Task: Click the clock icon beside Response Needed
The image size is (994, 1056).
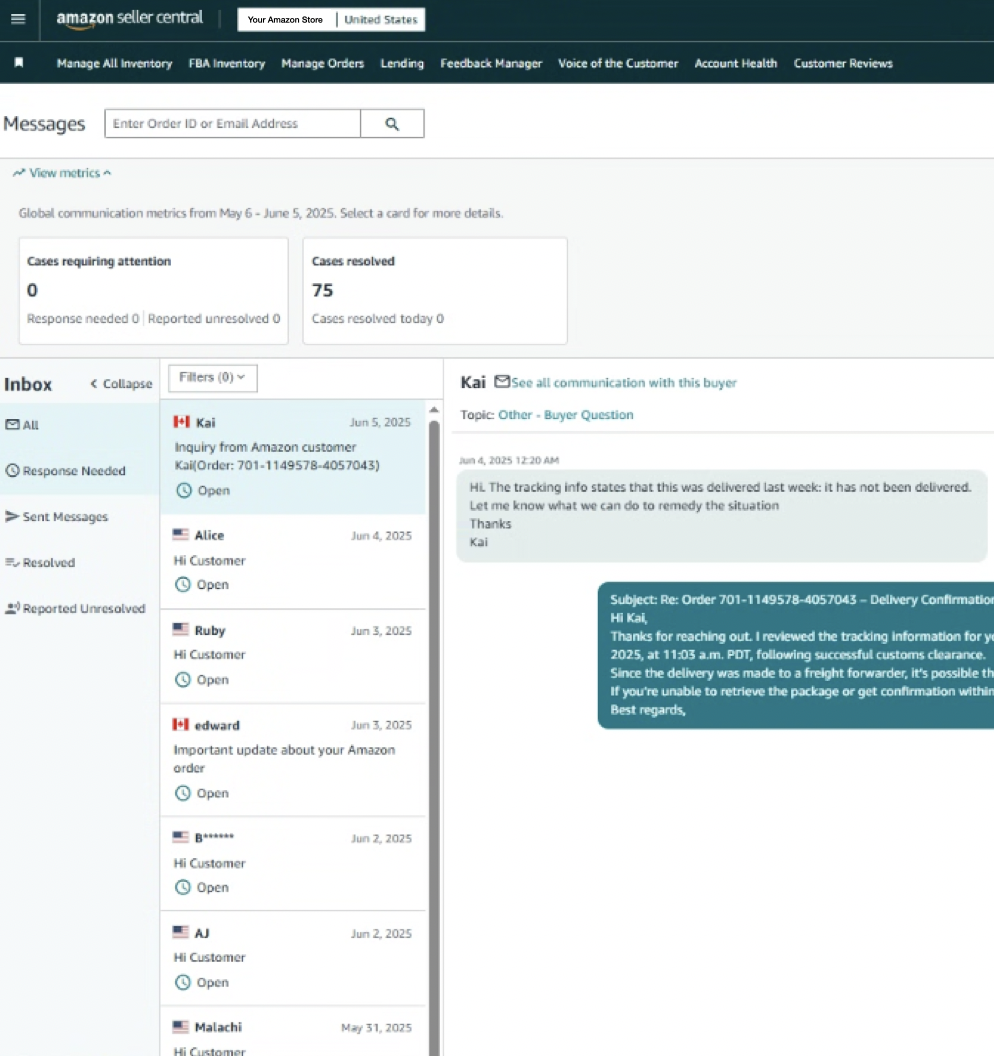Action: point(12,470)
